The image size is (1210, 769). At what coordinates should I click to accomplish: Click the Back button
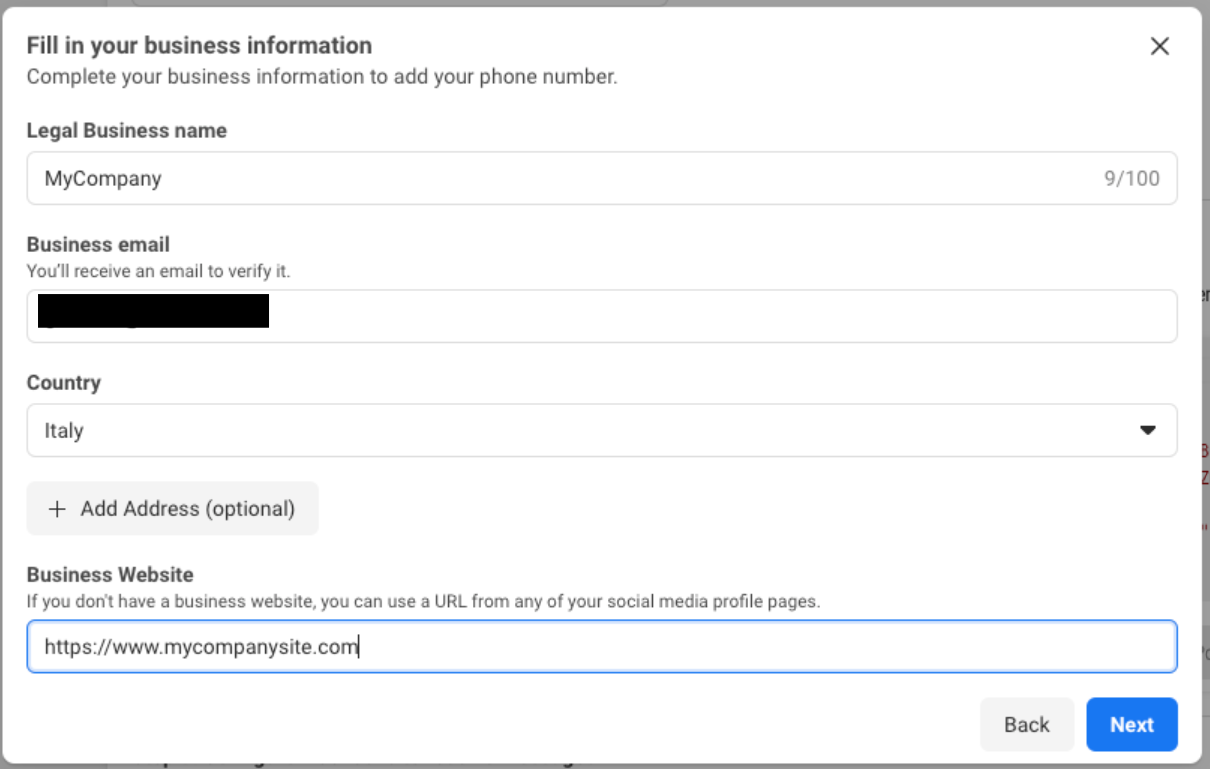click(1026, 725)
